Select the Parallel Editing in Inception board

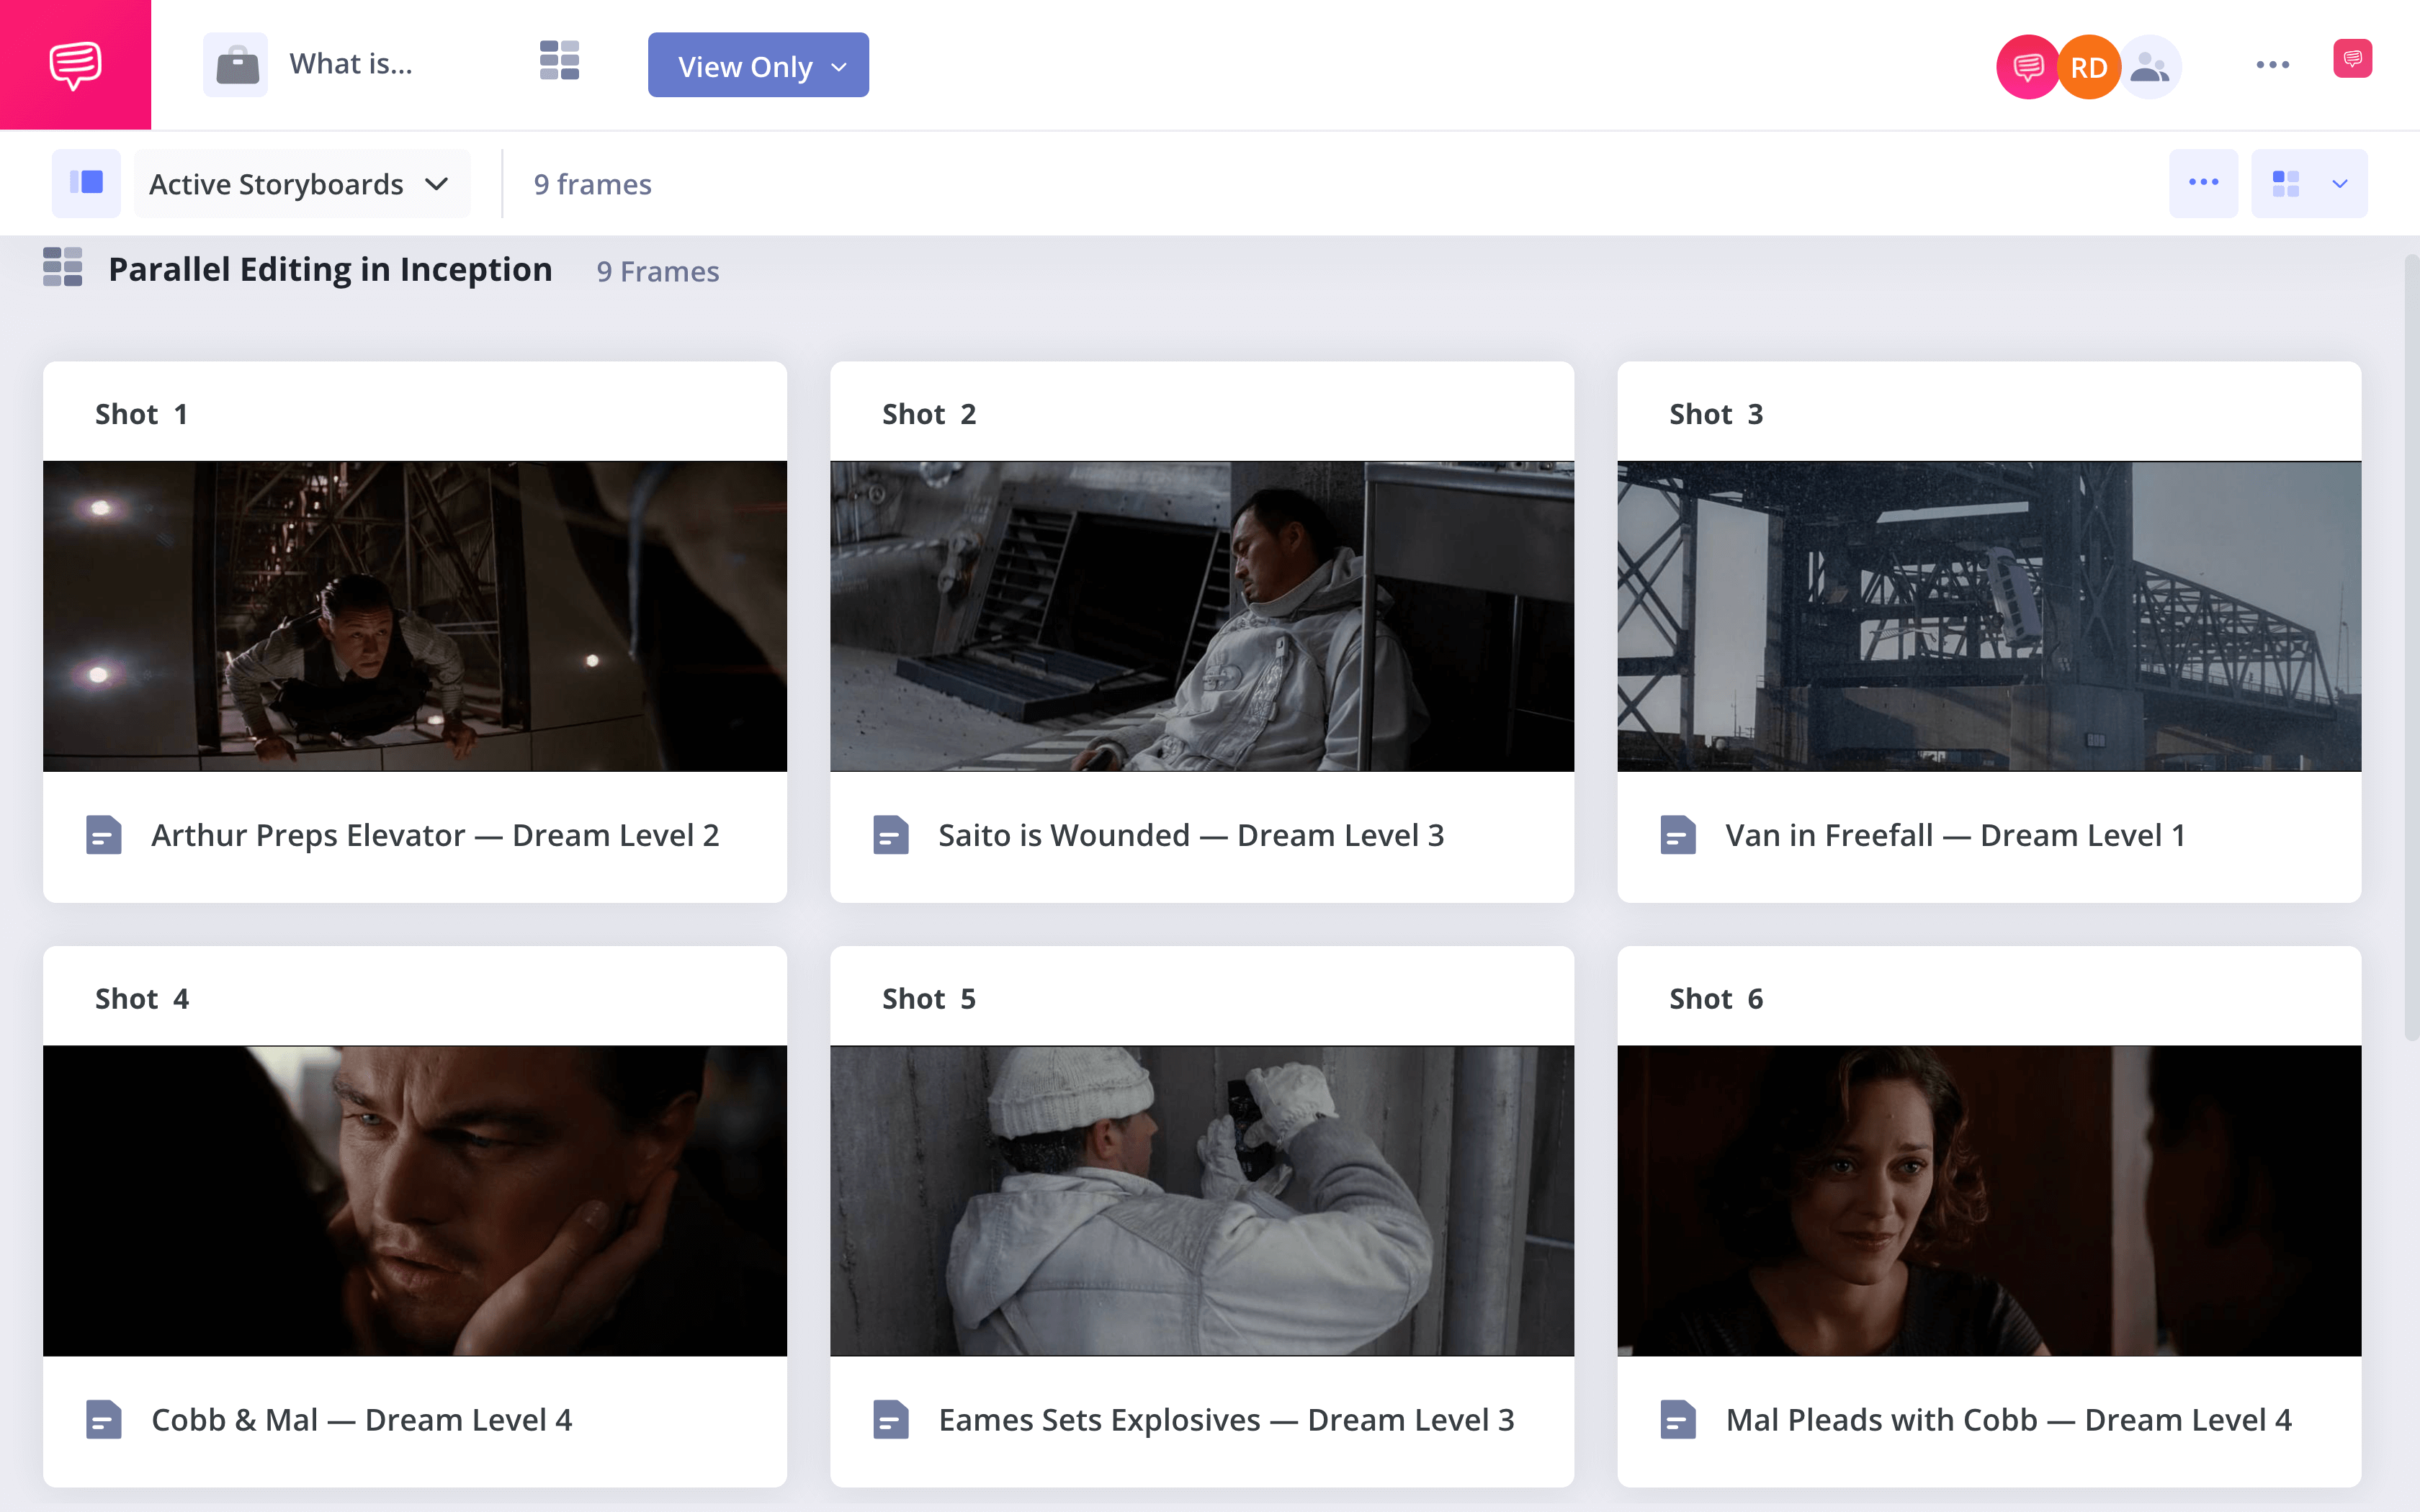click(331, 269)
